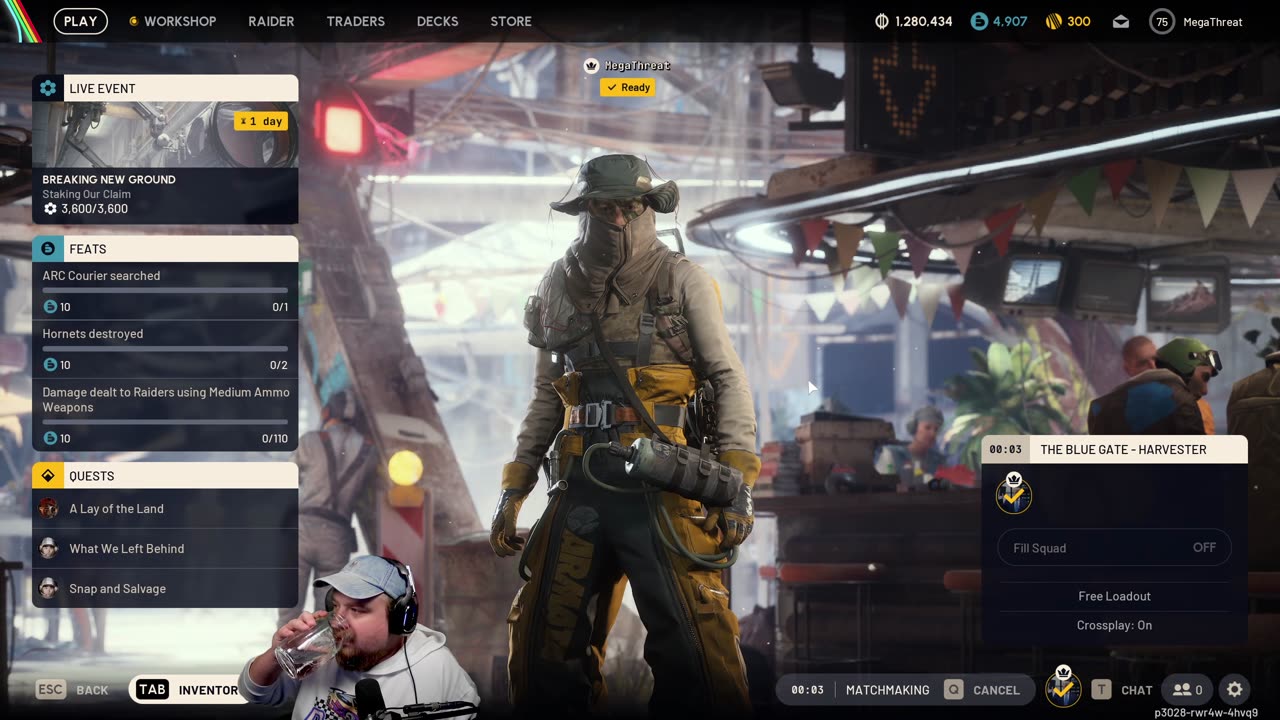Open the Snap and Salvage quest
The height and width of the screenshot is (720, 1280).
tap(165, 588)
